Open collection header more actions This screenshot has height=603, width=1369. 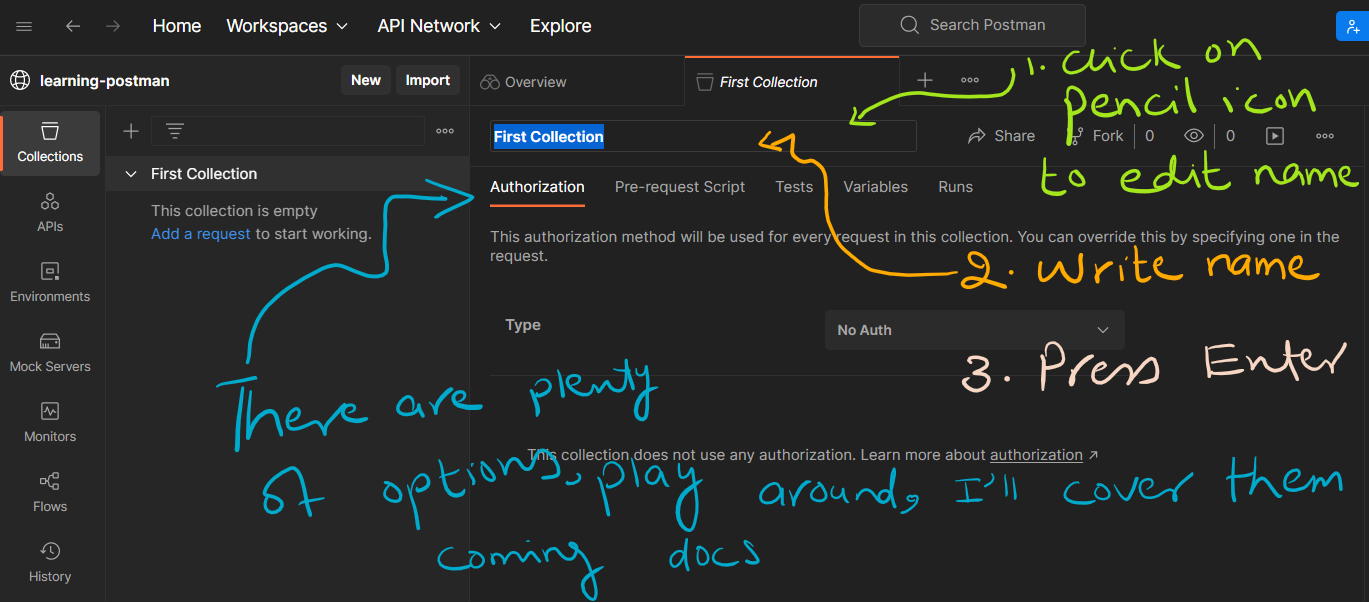coord(1325,136)
